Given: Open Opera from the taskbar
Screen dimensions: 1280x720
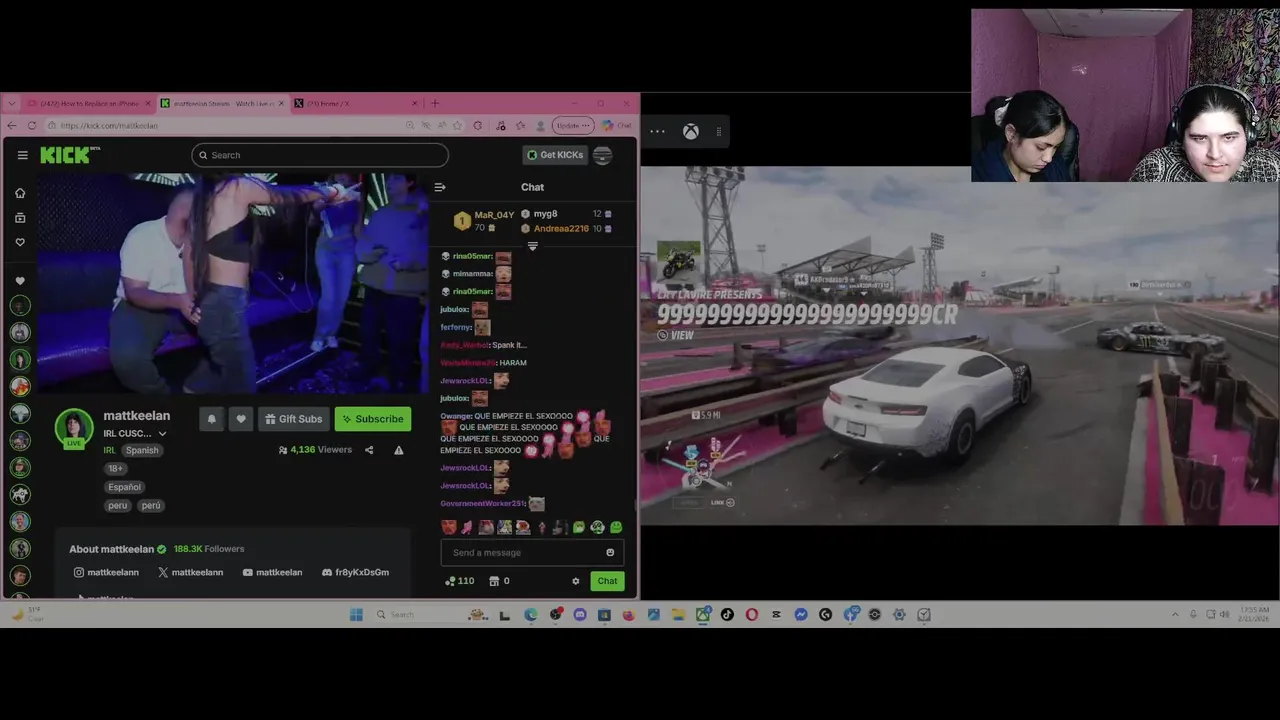Looking at the screenshot, I should point(752,614).
